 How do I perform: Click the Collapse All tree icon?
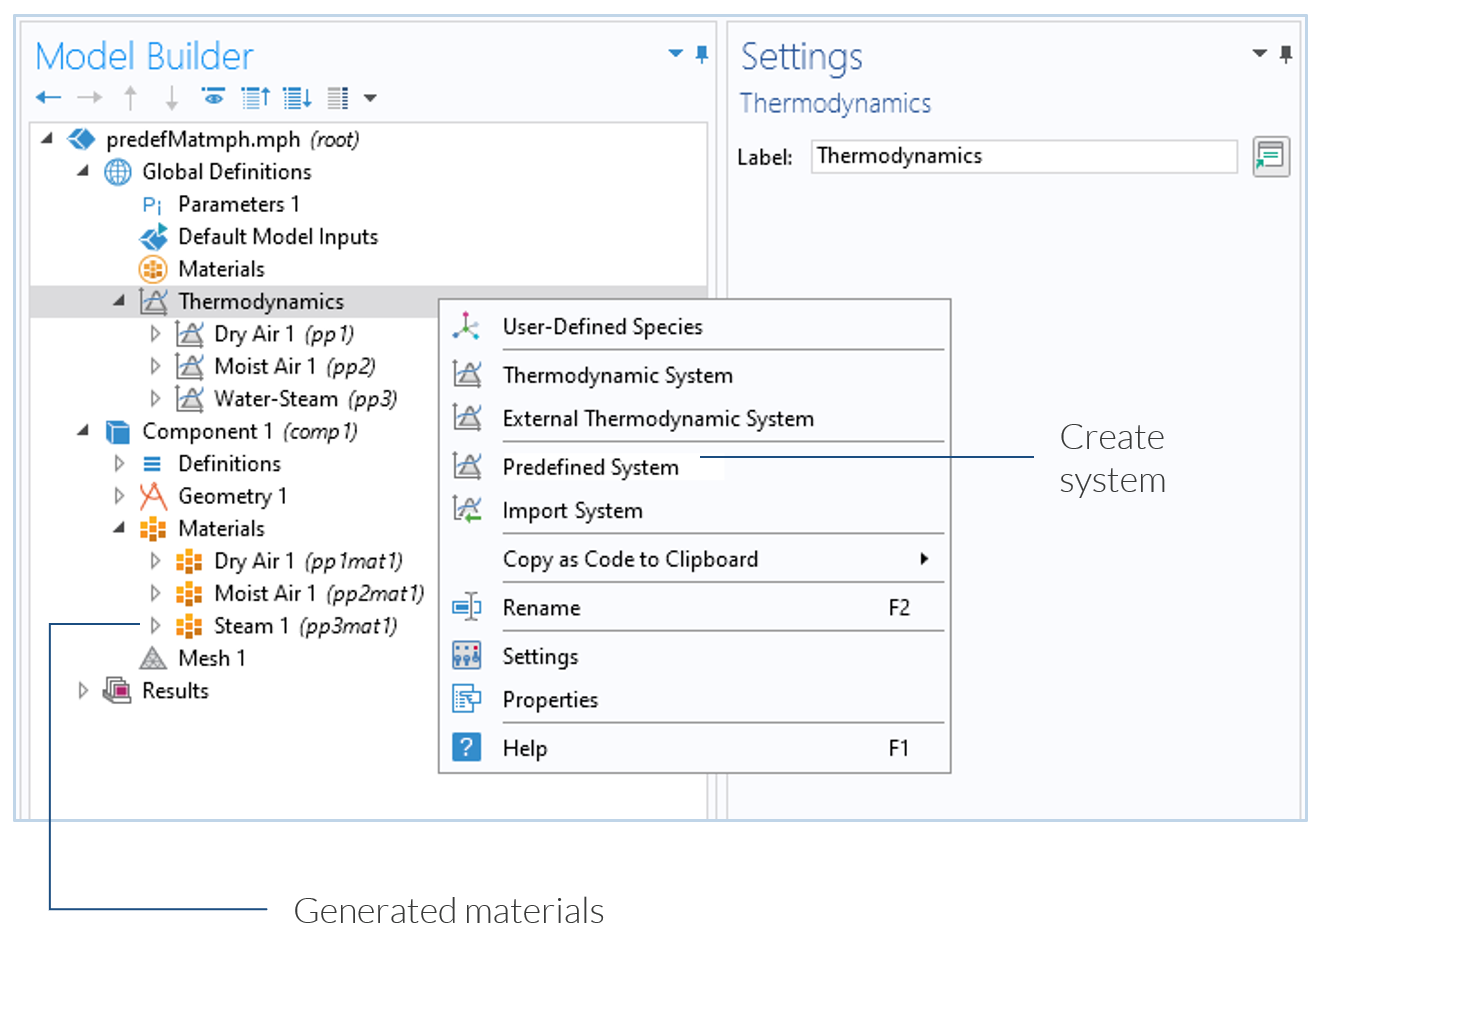(256, 98)
